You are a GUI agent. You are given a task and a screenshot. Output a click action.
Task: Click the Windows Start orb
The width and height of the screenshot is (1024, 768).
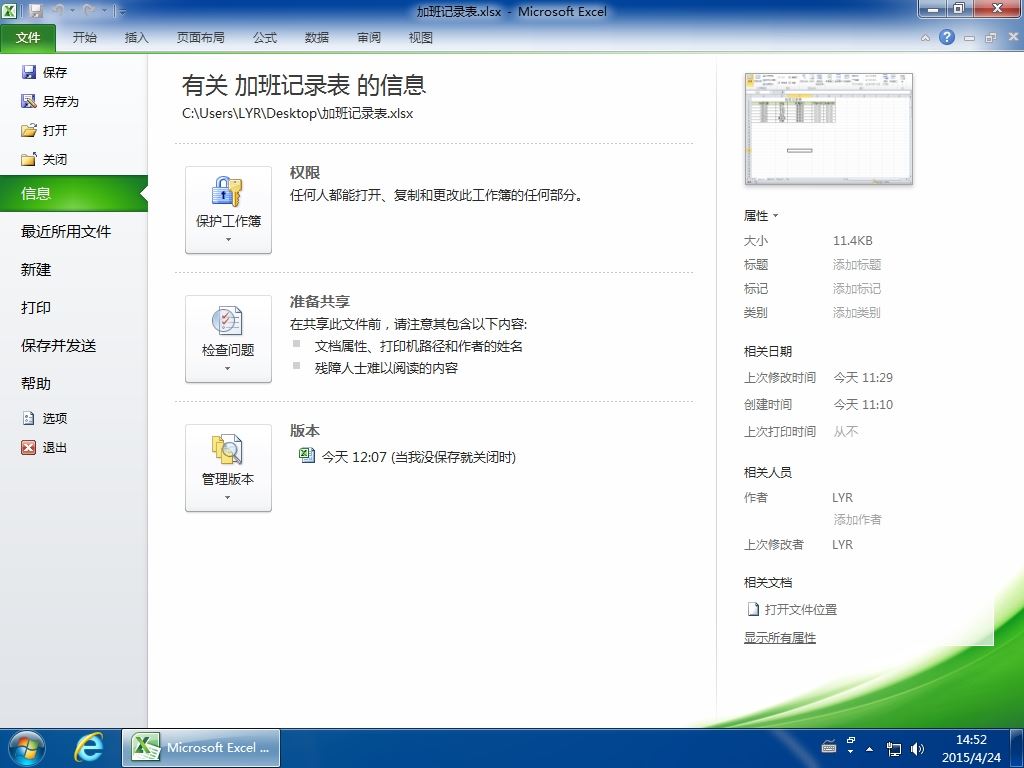tap(27, 748)
